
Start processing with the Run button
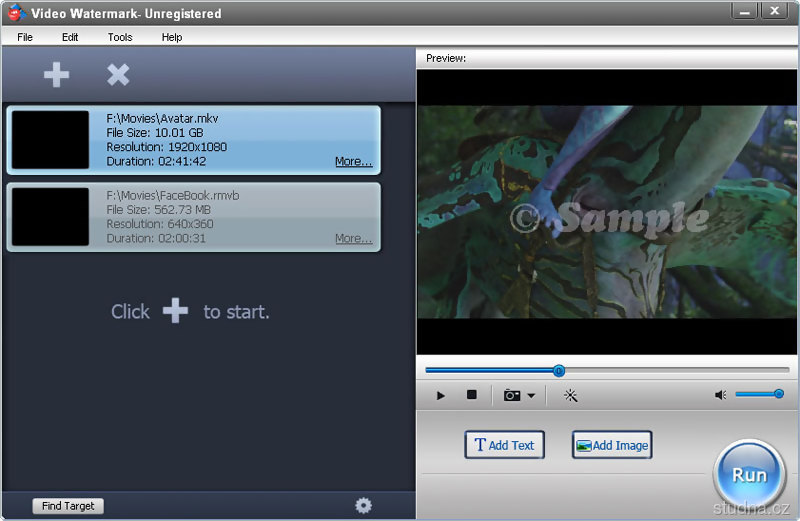[x=749, y=475]
